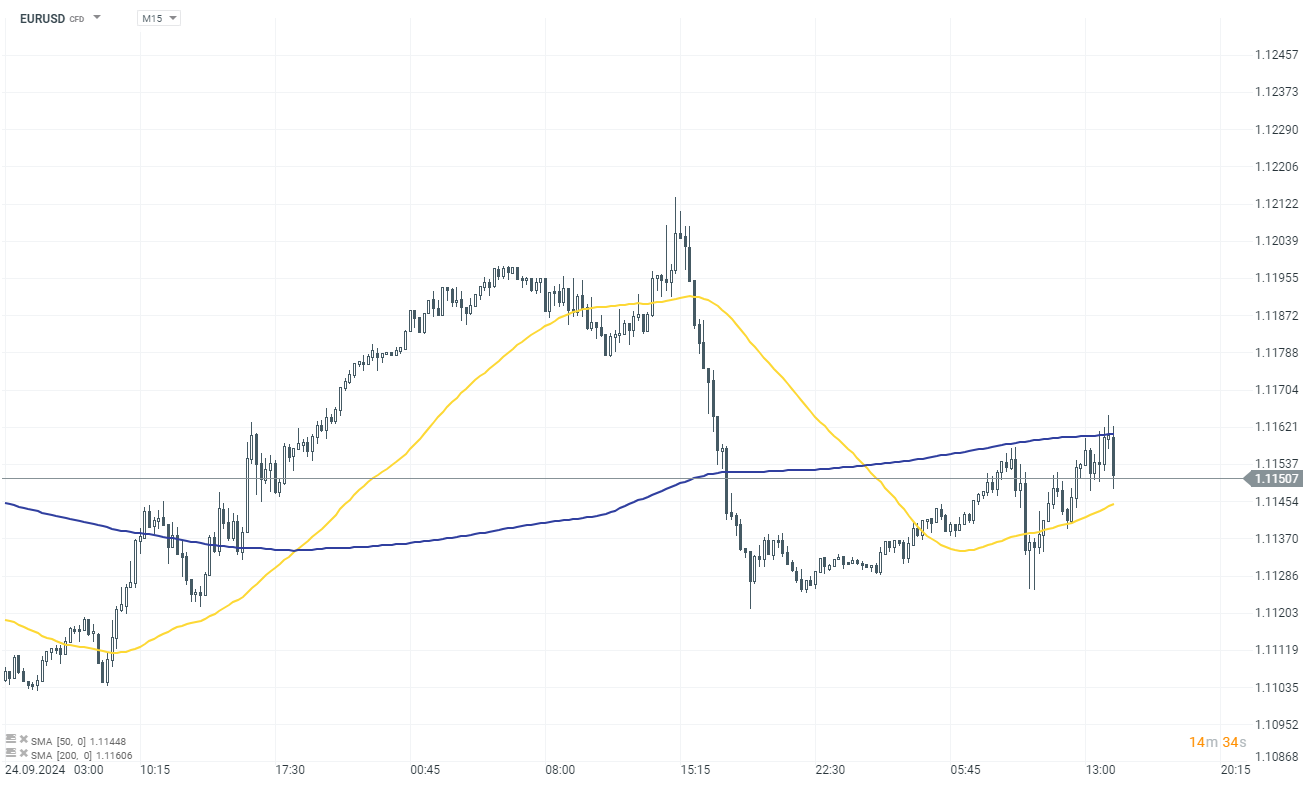Click the 15:15 time axis label
Image resolution: width=1315 pixels, height=787 pixels.
click(695, 770)
